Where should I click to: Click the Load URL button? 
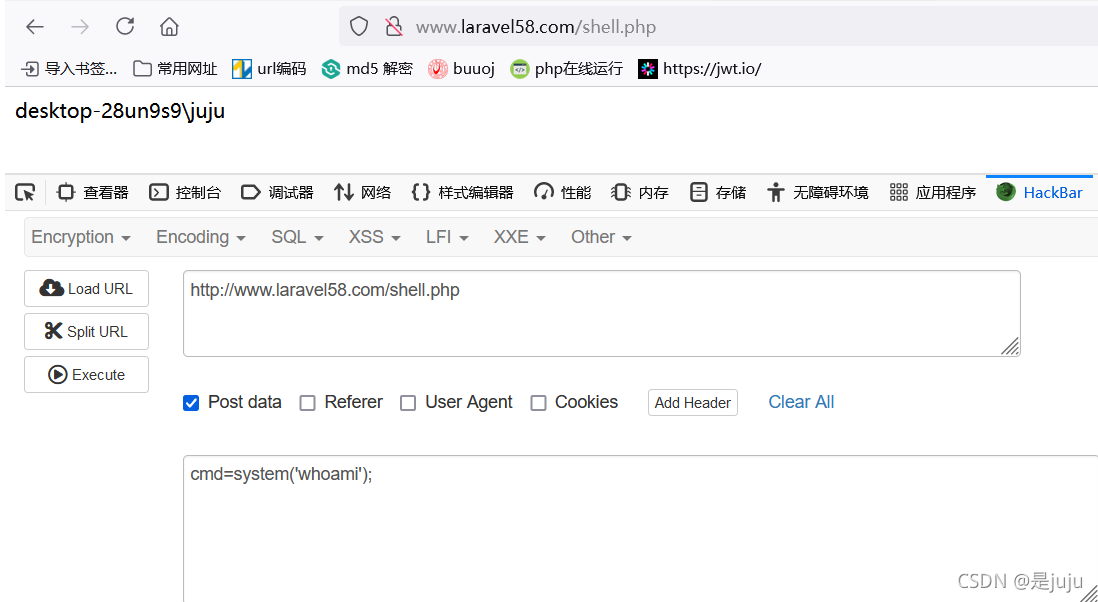(87, 288)
